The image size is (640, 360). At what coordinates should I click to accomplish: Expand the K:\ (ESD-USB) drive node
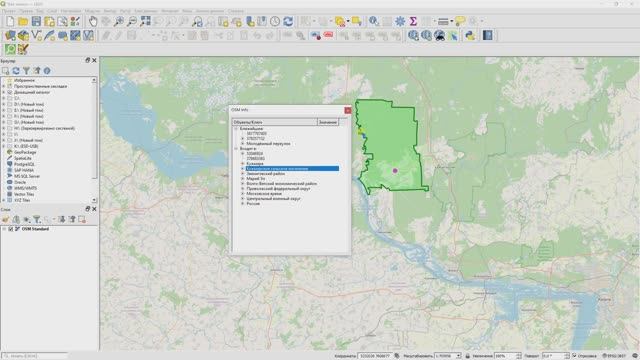tap(4, 146)
